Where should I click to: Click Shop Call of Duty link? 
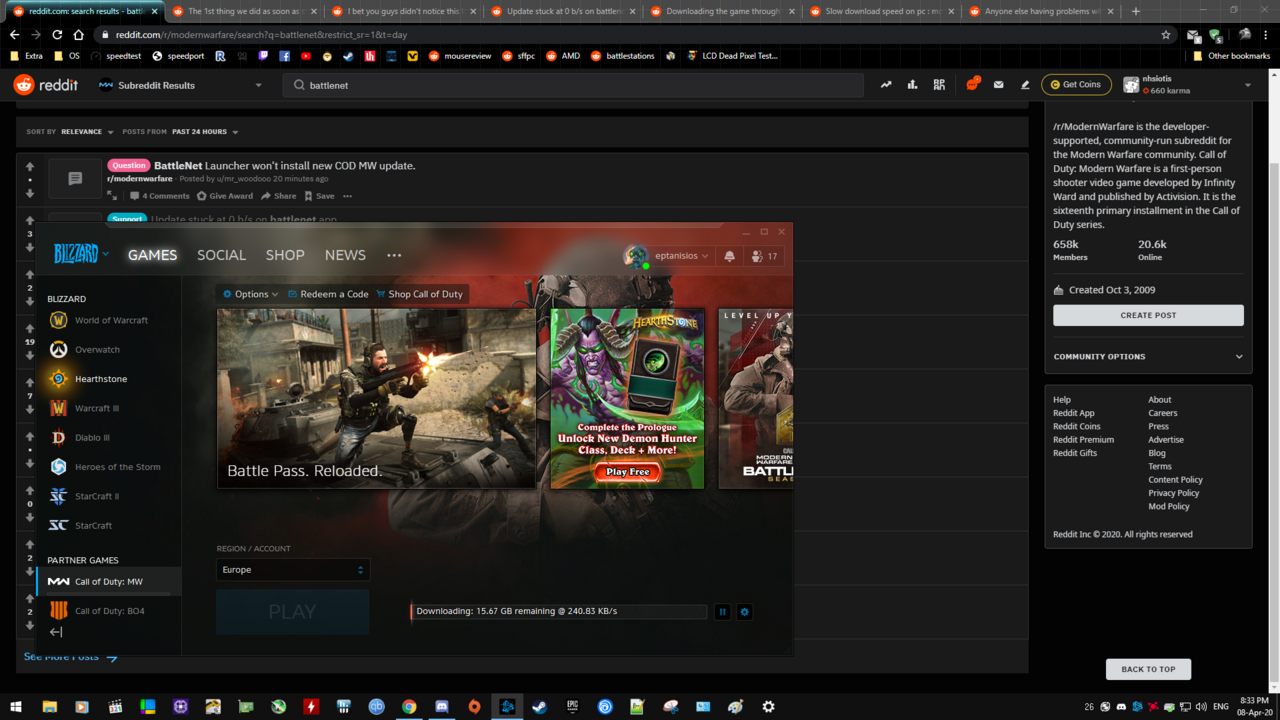419,294
